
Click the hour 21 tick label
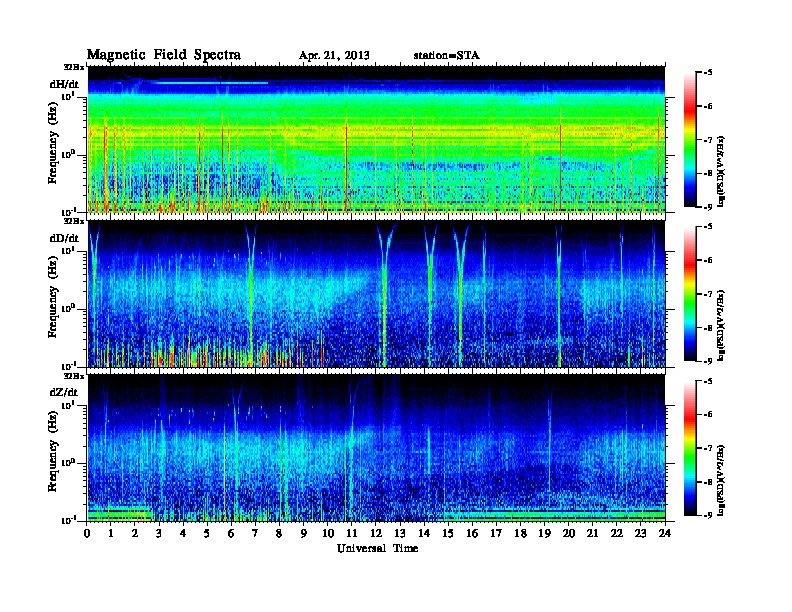point(593,533)
